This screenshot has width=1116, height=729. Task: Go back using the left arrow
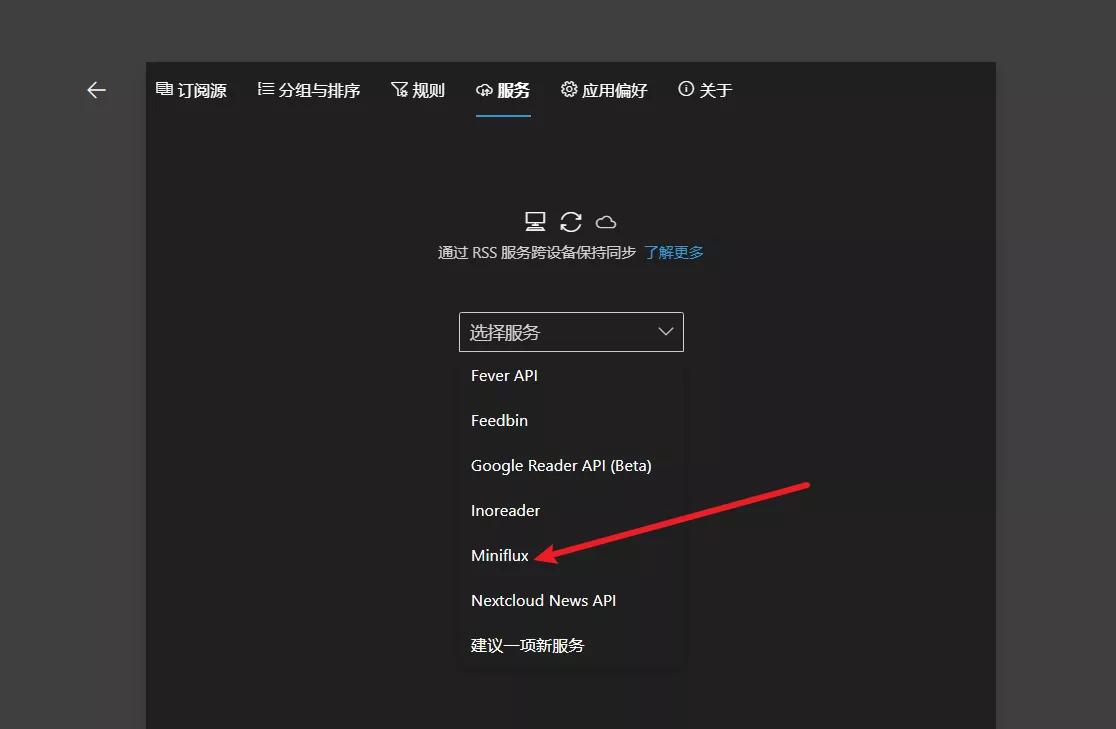[x=96, y=90]
